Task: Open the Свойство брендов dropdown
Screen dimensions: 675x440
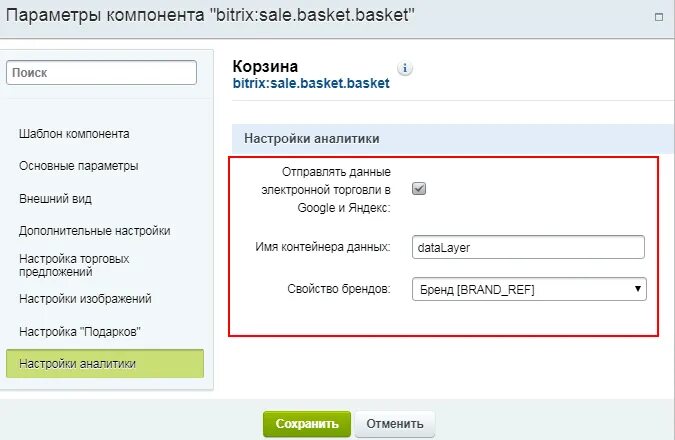Action: pos(529,290)
